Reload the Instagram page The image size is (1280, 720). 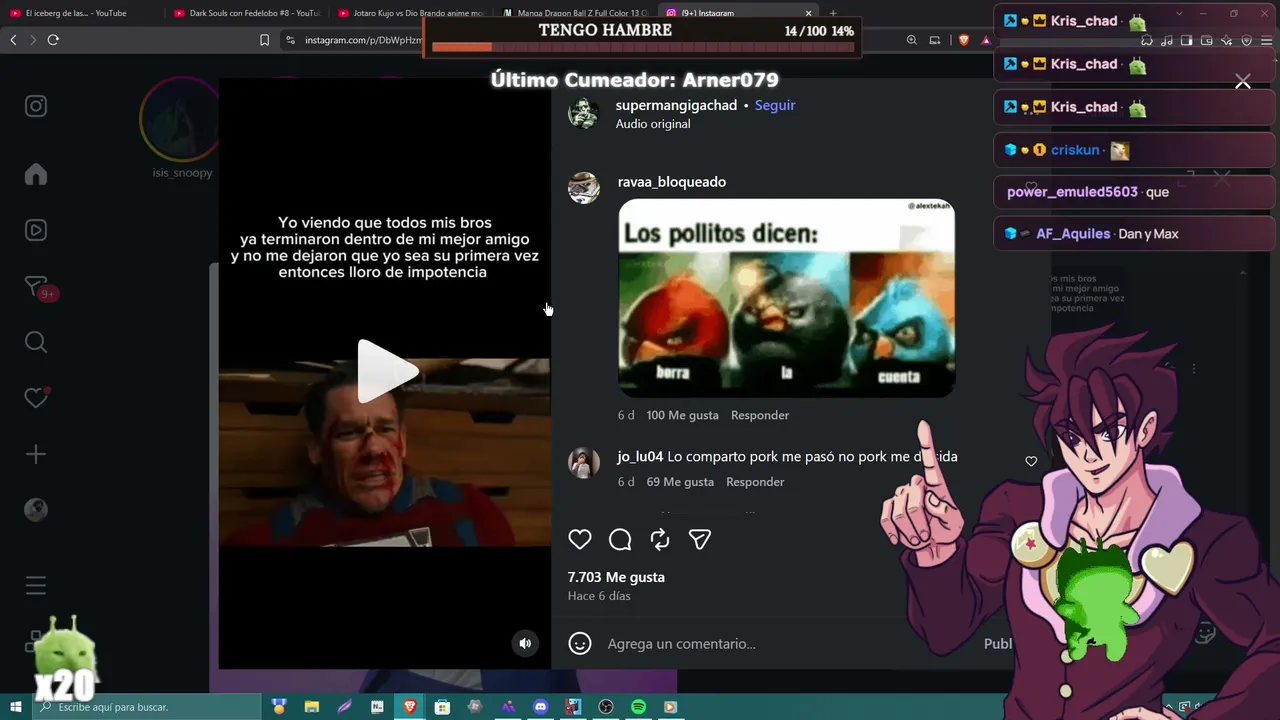53,40
